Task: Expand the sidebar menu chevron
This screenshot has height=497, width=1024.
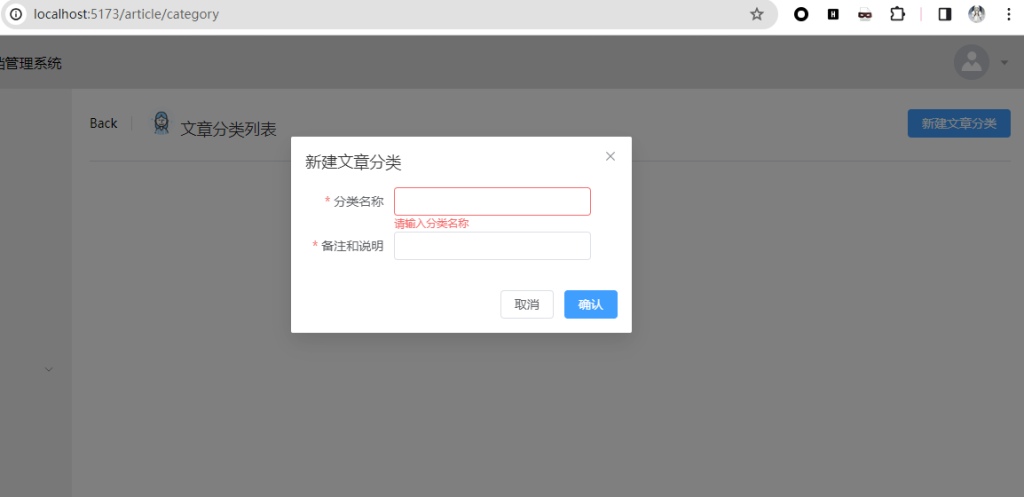Action: 48,369
